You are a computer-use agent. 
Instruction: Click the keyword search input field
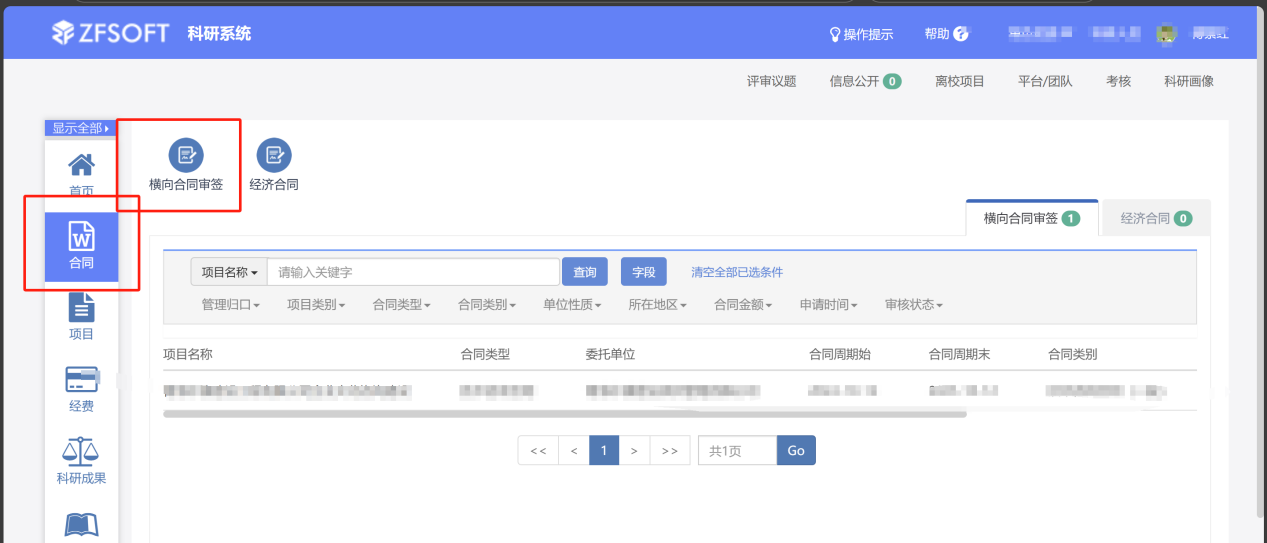coord(413,272)
